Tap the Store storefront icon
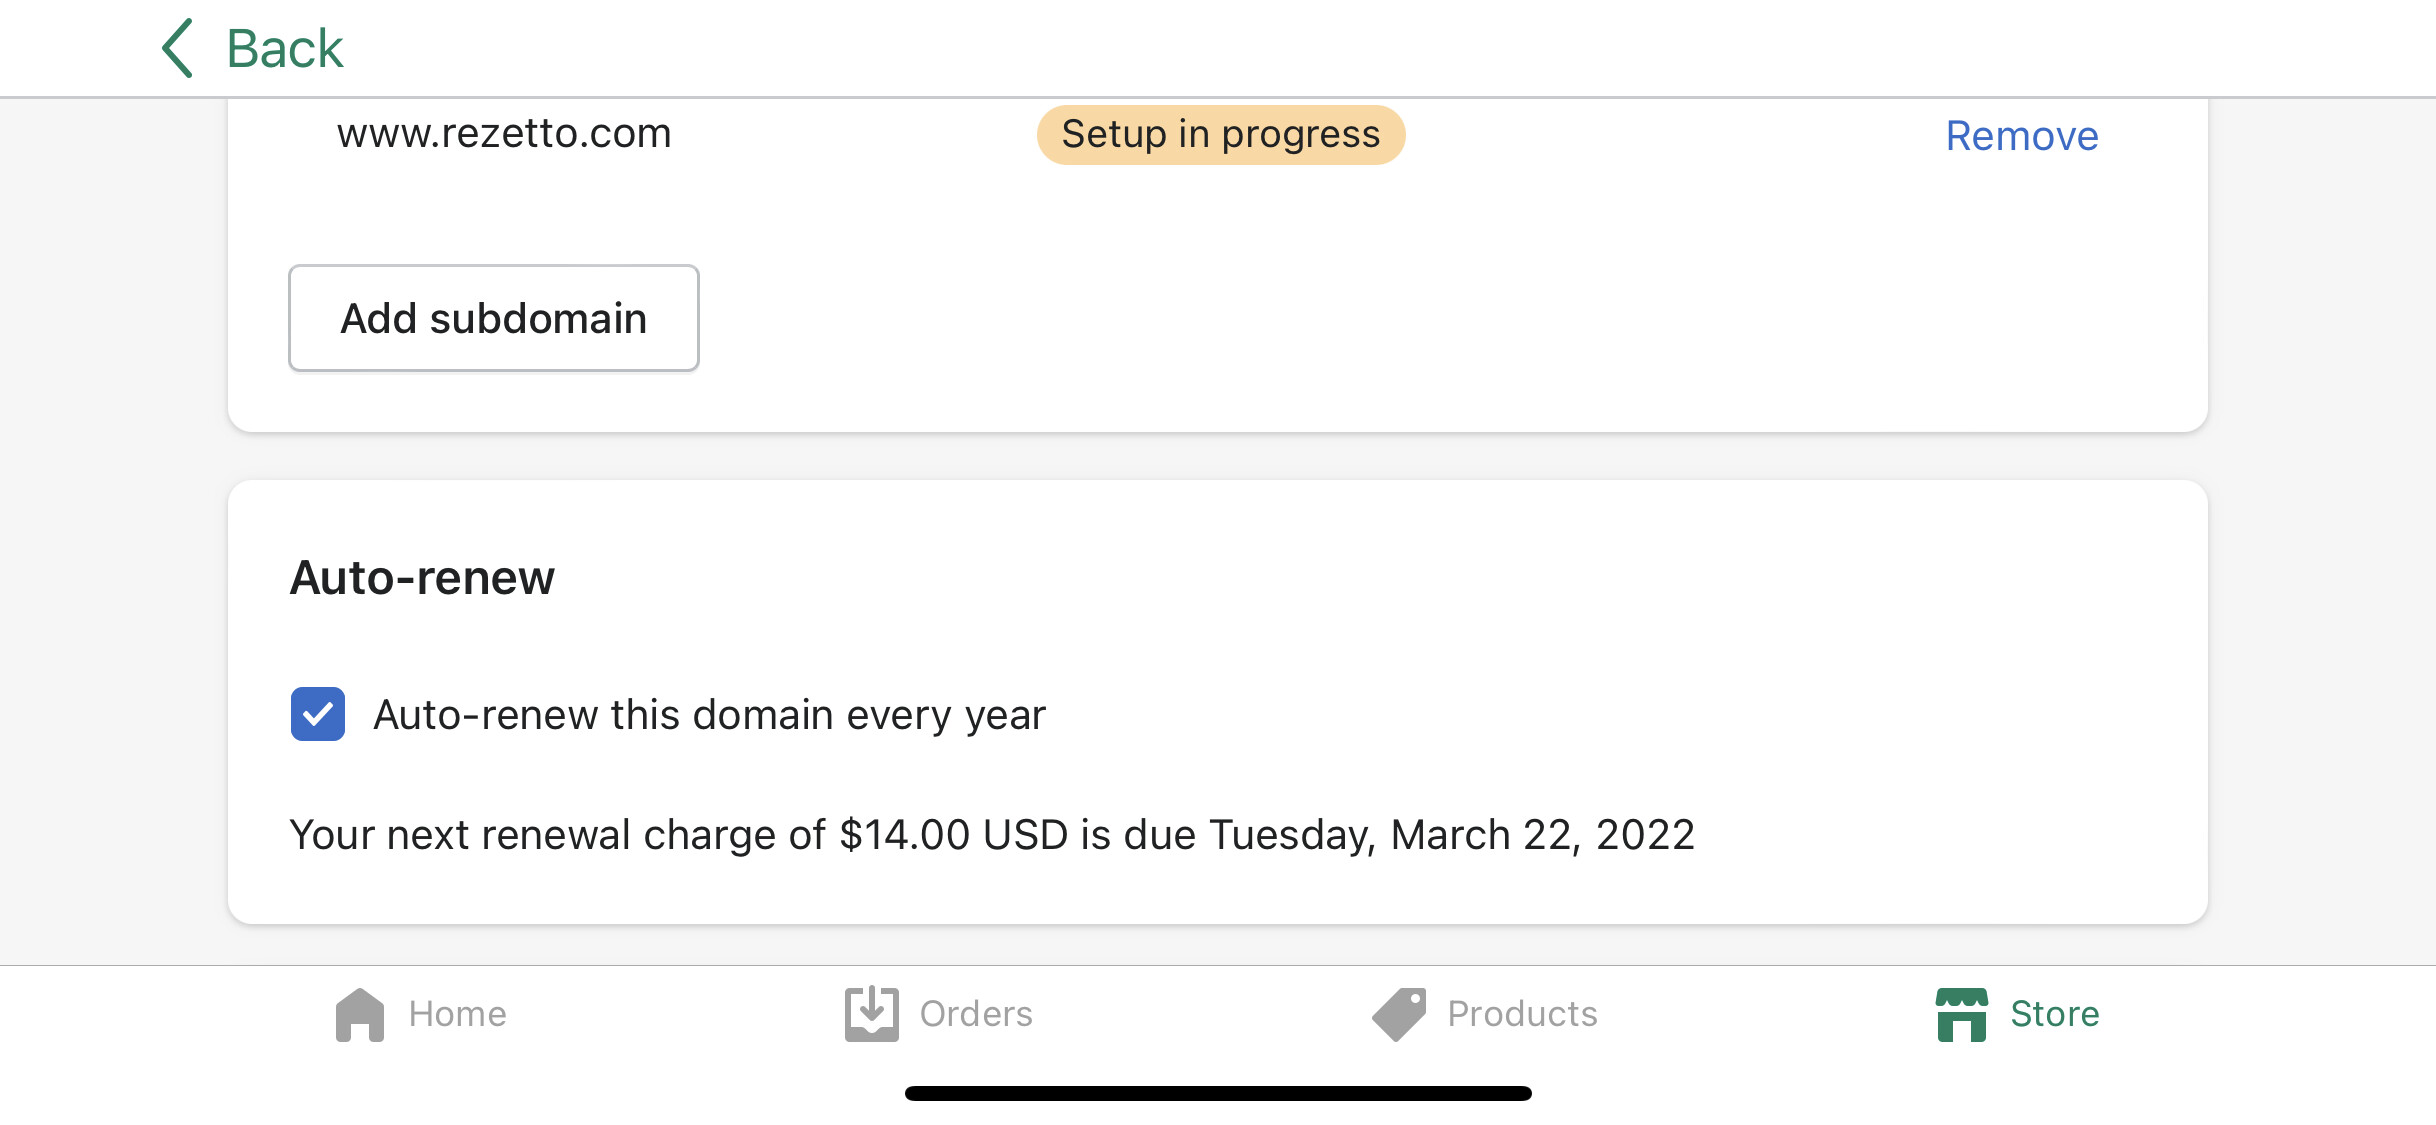 tap(1961, 1014)
